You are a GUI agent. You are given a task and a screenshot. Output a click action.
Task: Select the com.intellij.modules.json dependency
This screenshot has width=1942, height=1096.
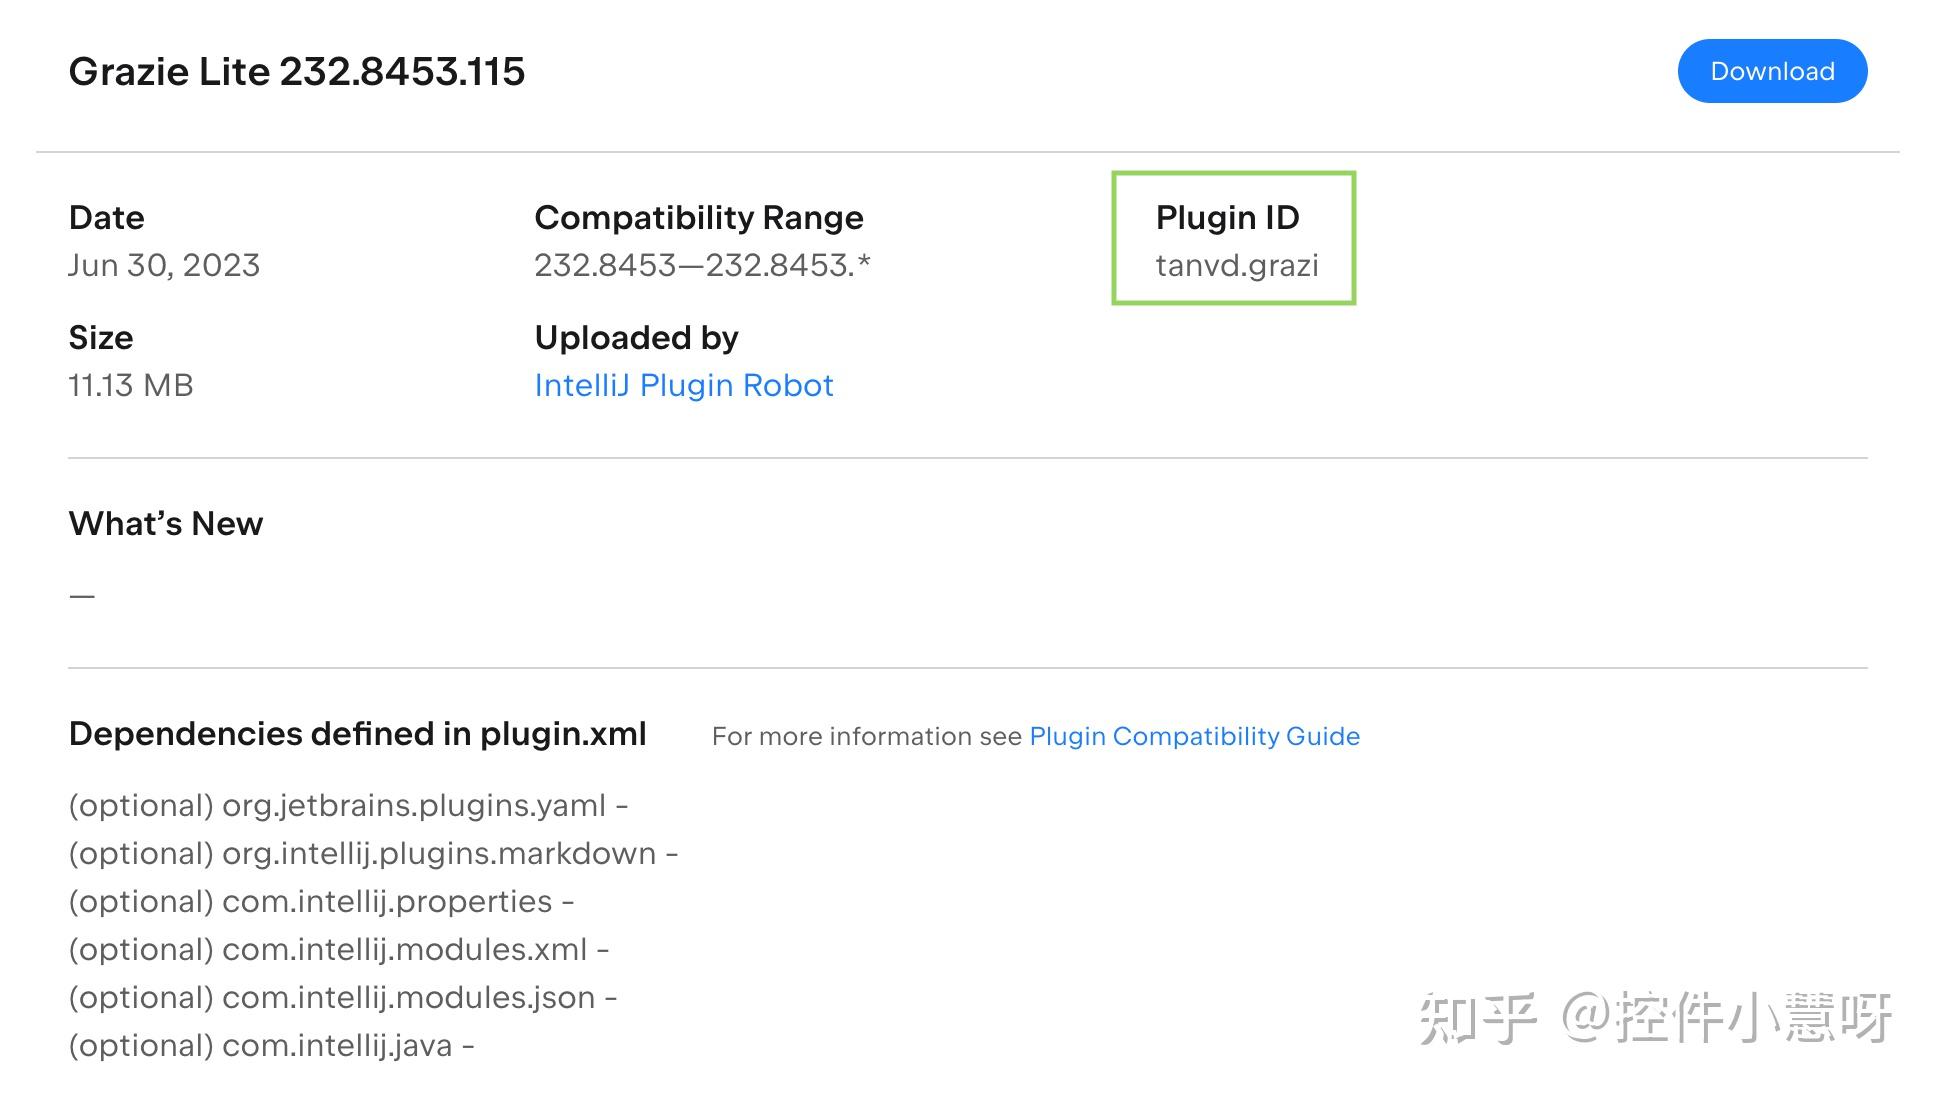pyautogui.click(x=342, y=997)
